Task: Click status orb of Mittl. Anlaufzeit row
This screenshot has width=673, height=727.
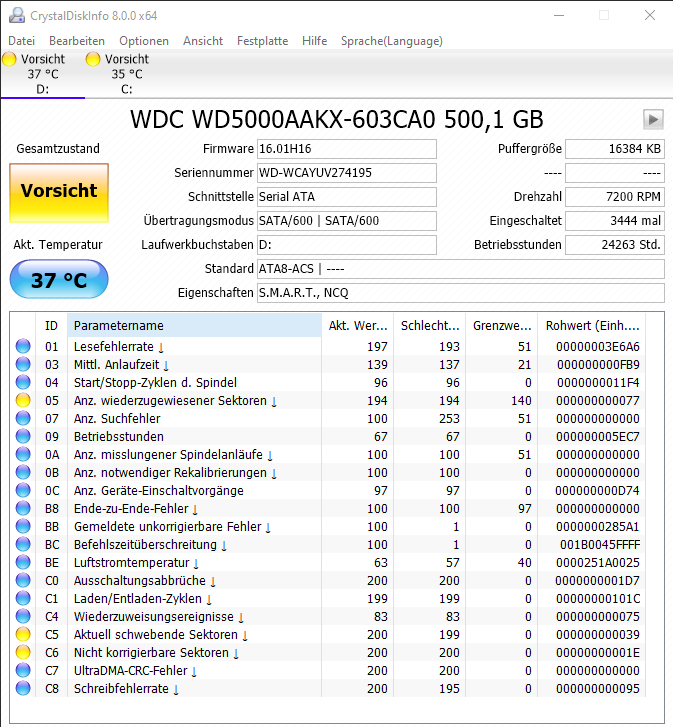Action: coord(23,364)
